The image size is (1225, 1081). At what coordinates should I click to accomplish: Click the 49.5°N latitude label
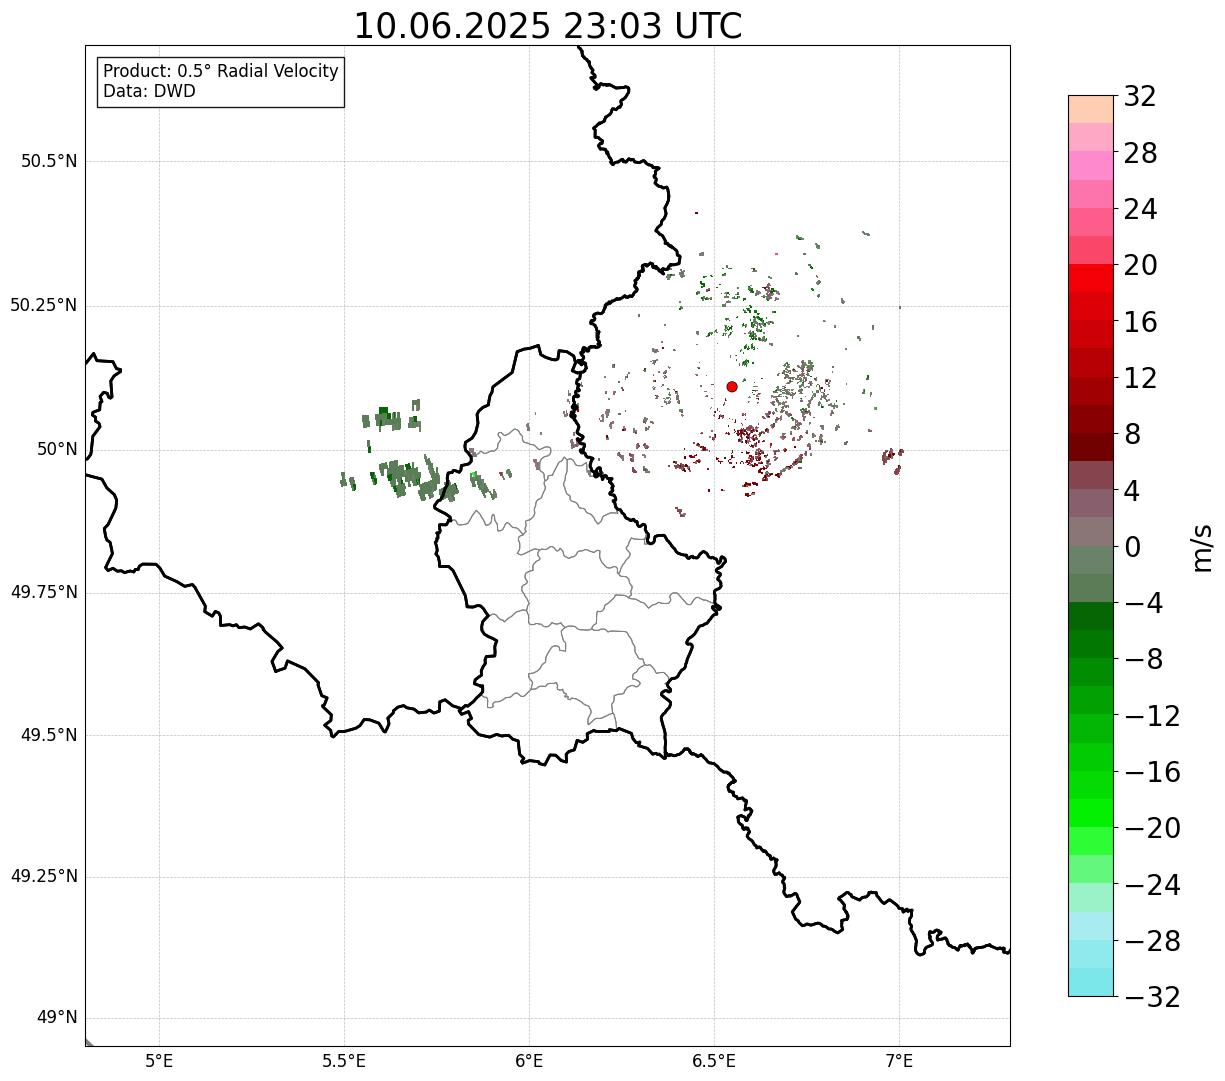pos(49,735)
